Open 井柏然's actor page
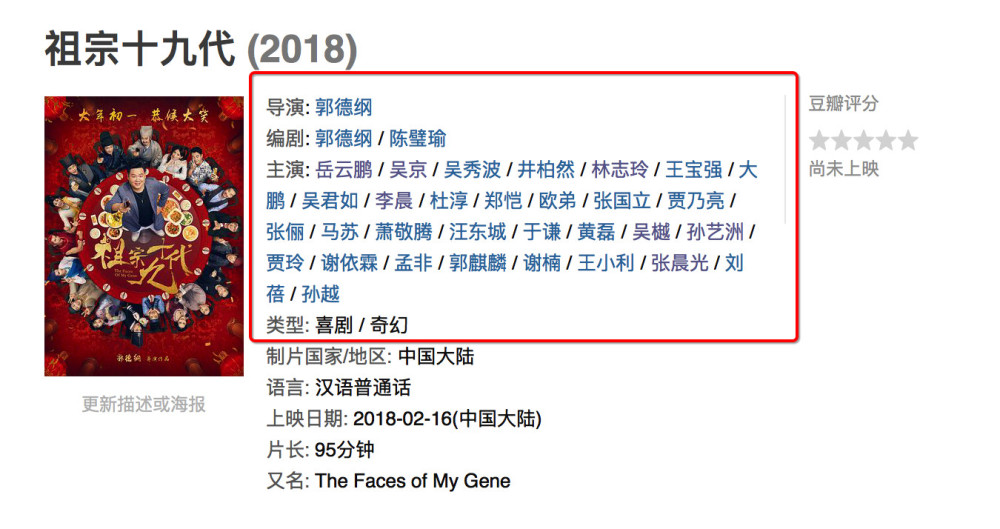Viewport: 1000px width, 529px height. click(x=546, y=169)
